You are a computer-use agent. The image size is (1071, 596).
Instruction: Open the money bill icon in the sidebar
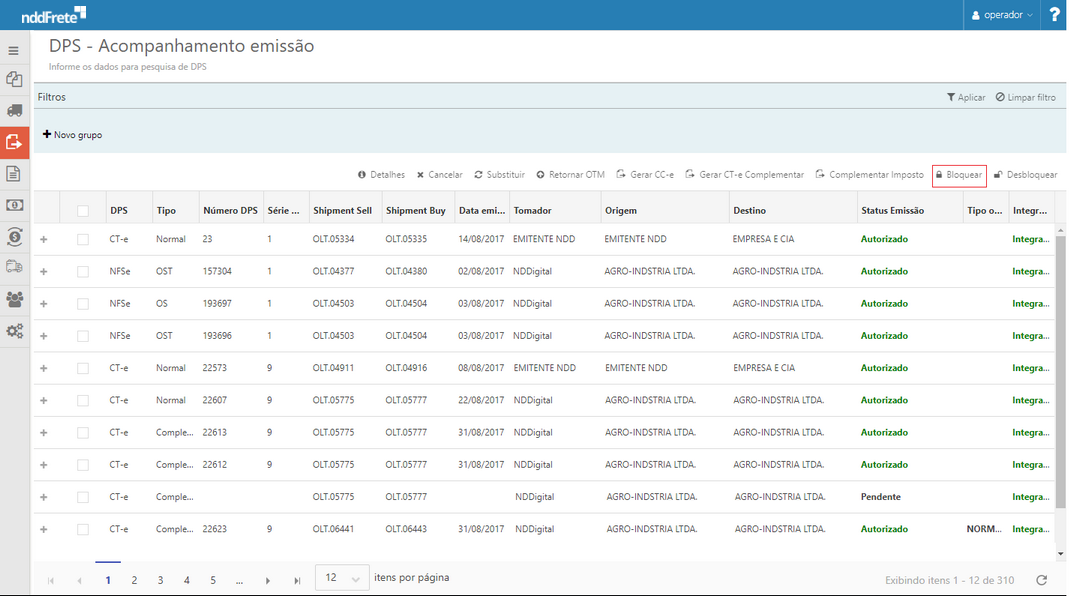[x=14, y=205]
